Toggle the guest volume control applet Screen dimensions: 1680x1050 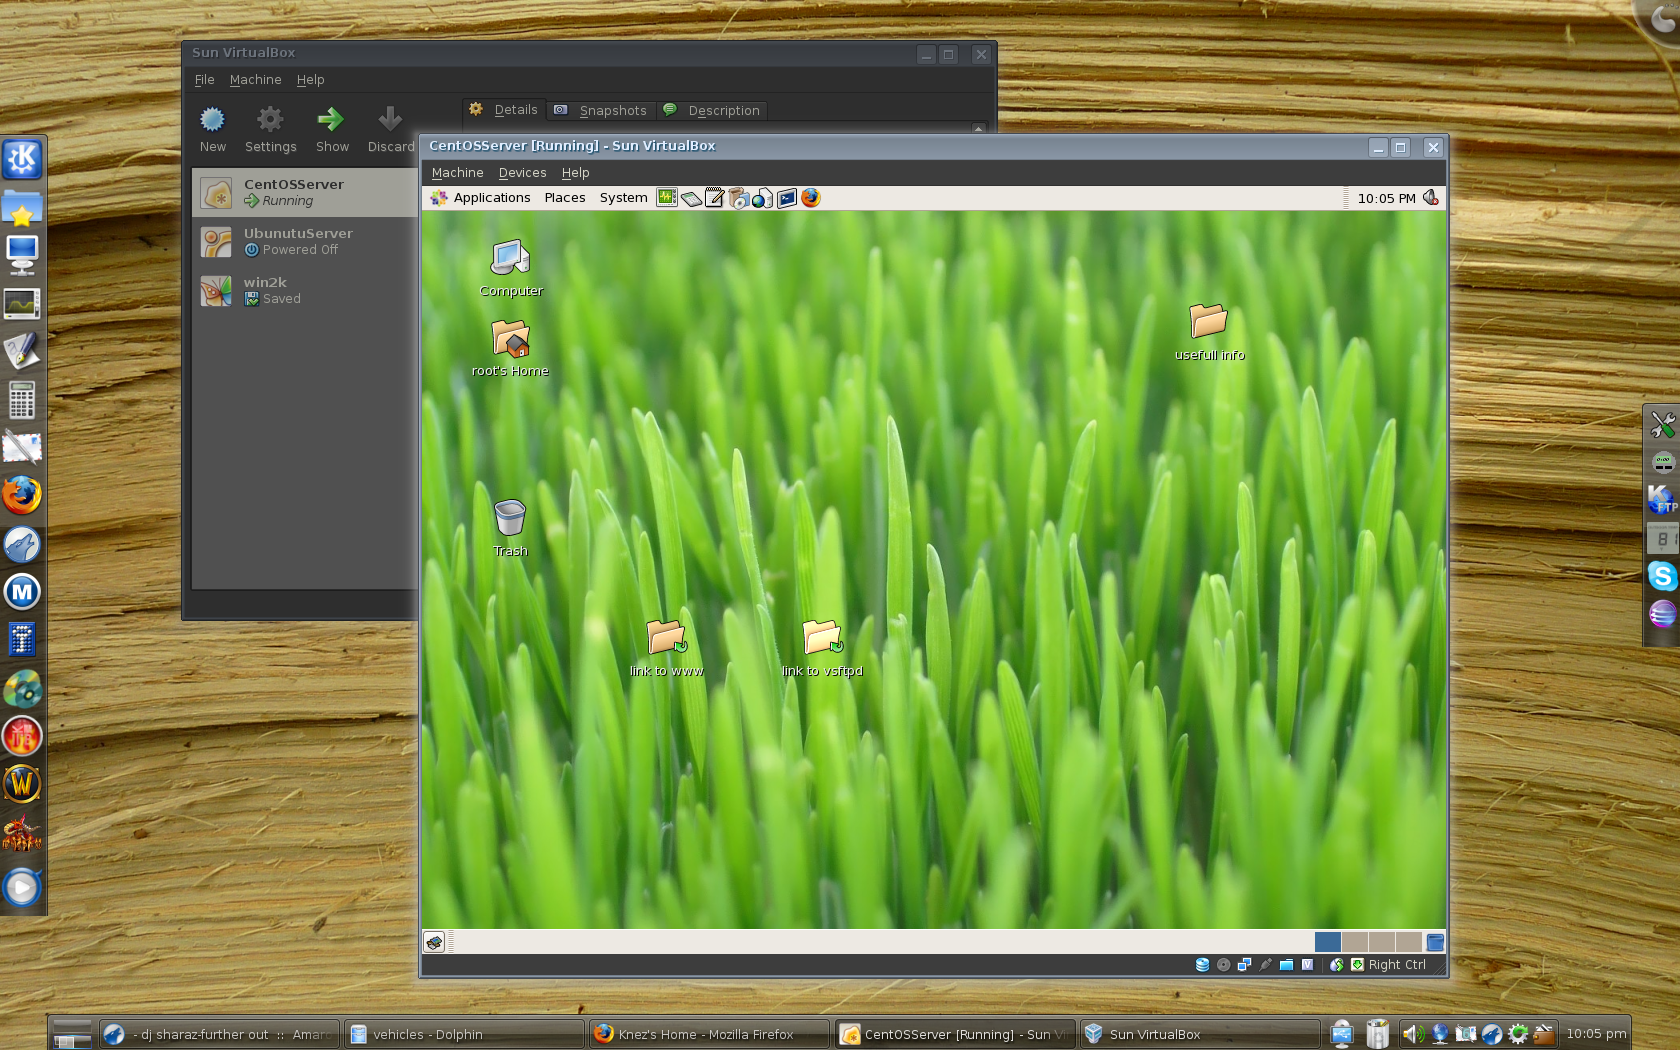click(1431, 198)
